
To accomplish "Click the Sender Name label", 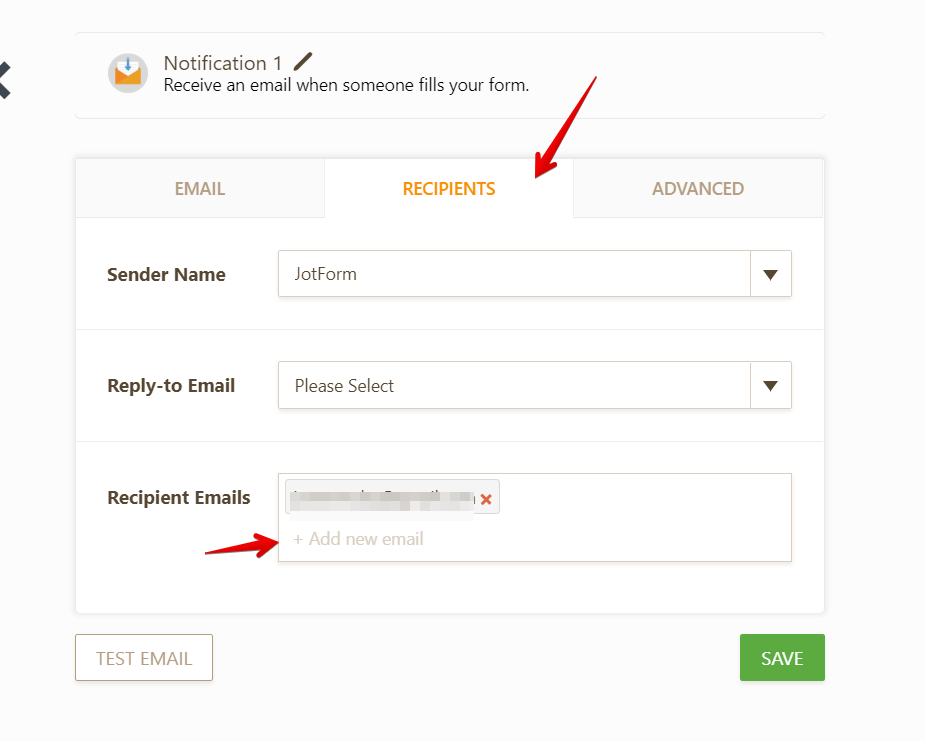I will pos(166,274).
